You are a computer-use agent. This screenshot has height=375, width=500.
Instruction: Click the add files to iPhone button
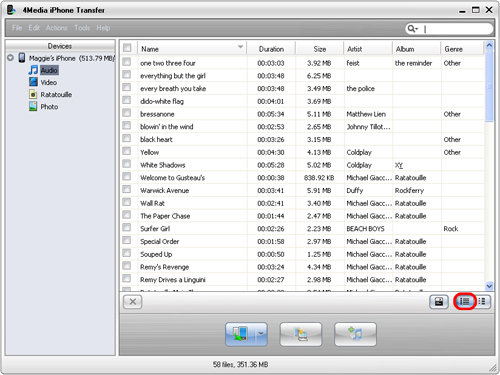pos(355,334)
